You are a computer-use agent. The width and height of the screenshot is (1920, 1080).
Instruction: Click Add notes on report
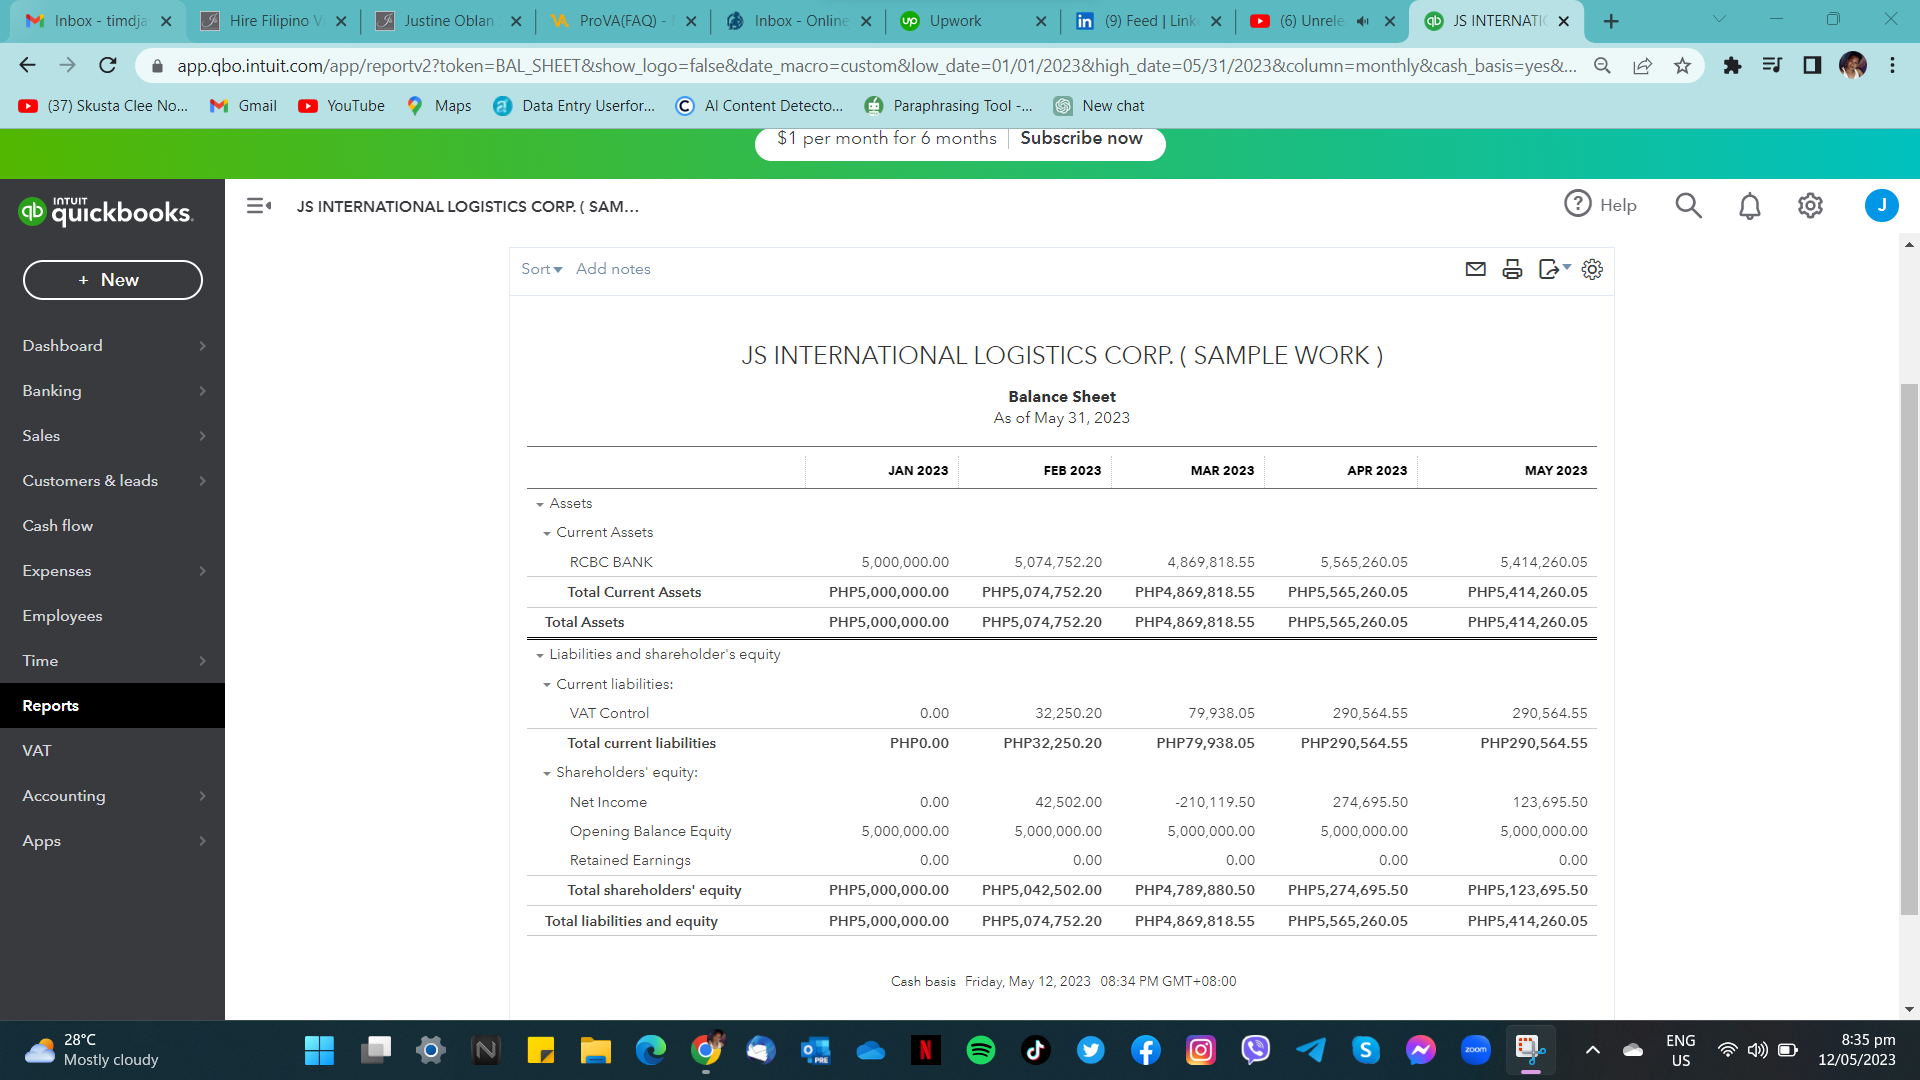click(x=613, y=269)
